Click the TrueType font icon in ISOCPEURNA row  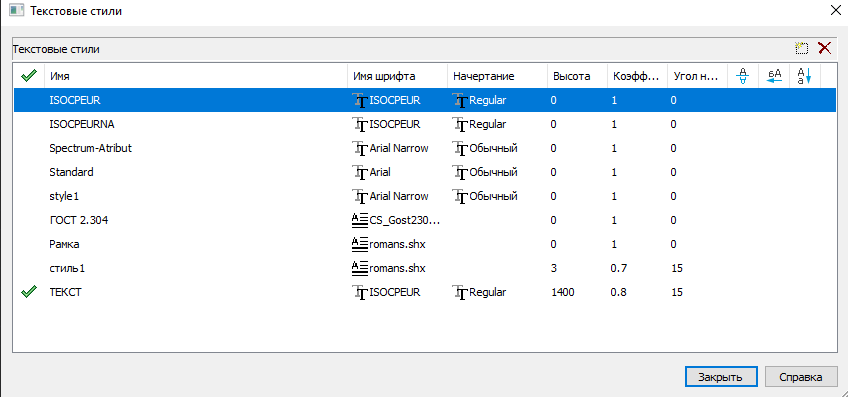pyautogui.click(x=360, y=124)
